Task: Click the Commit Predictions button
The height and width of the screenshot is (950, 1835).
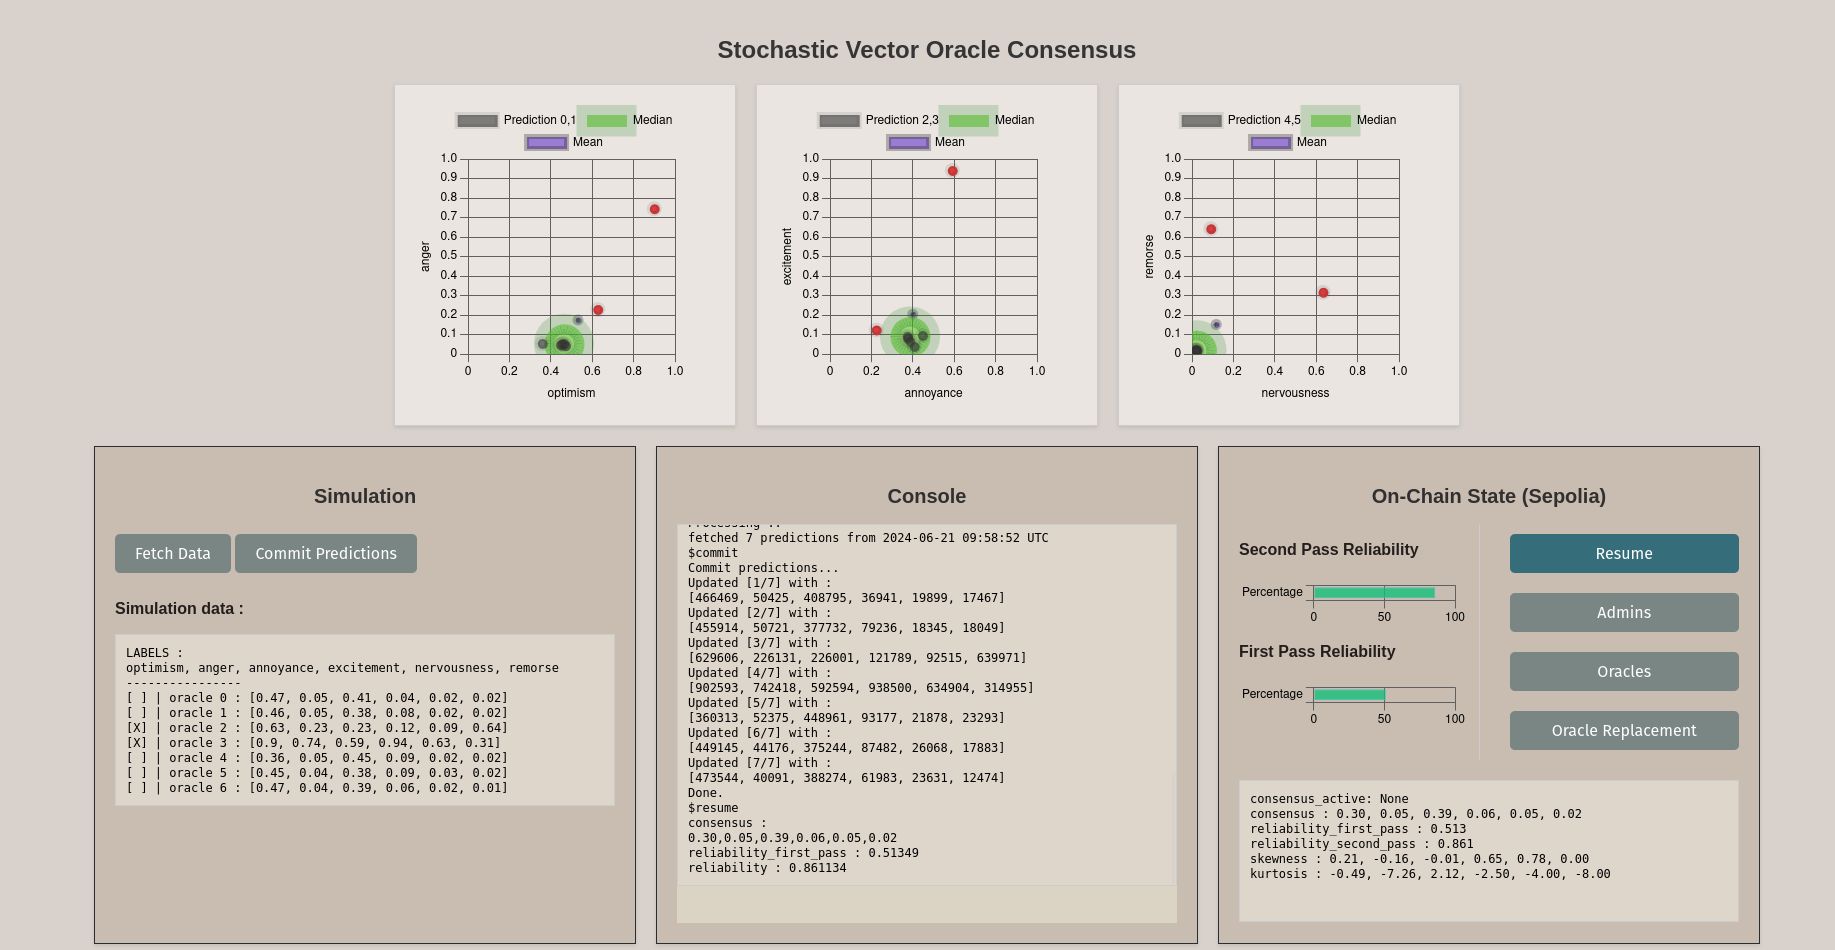Action: tap(326, 553)
